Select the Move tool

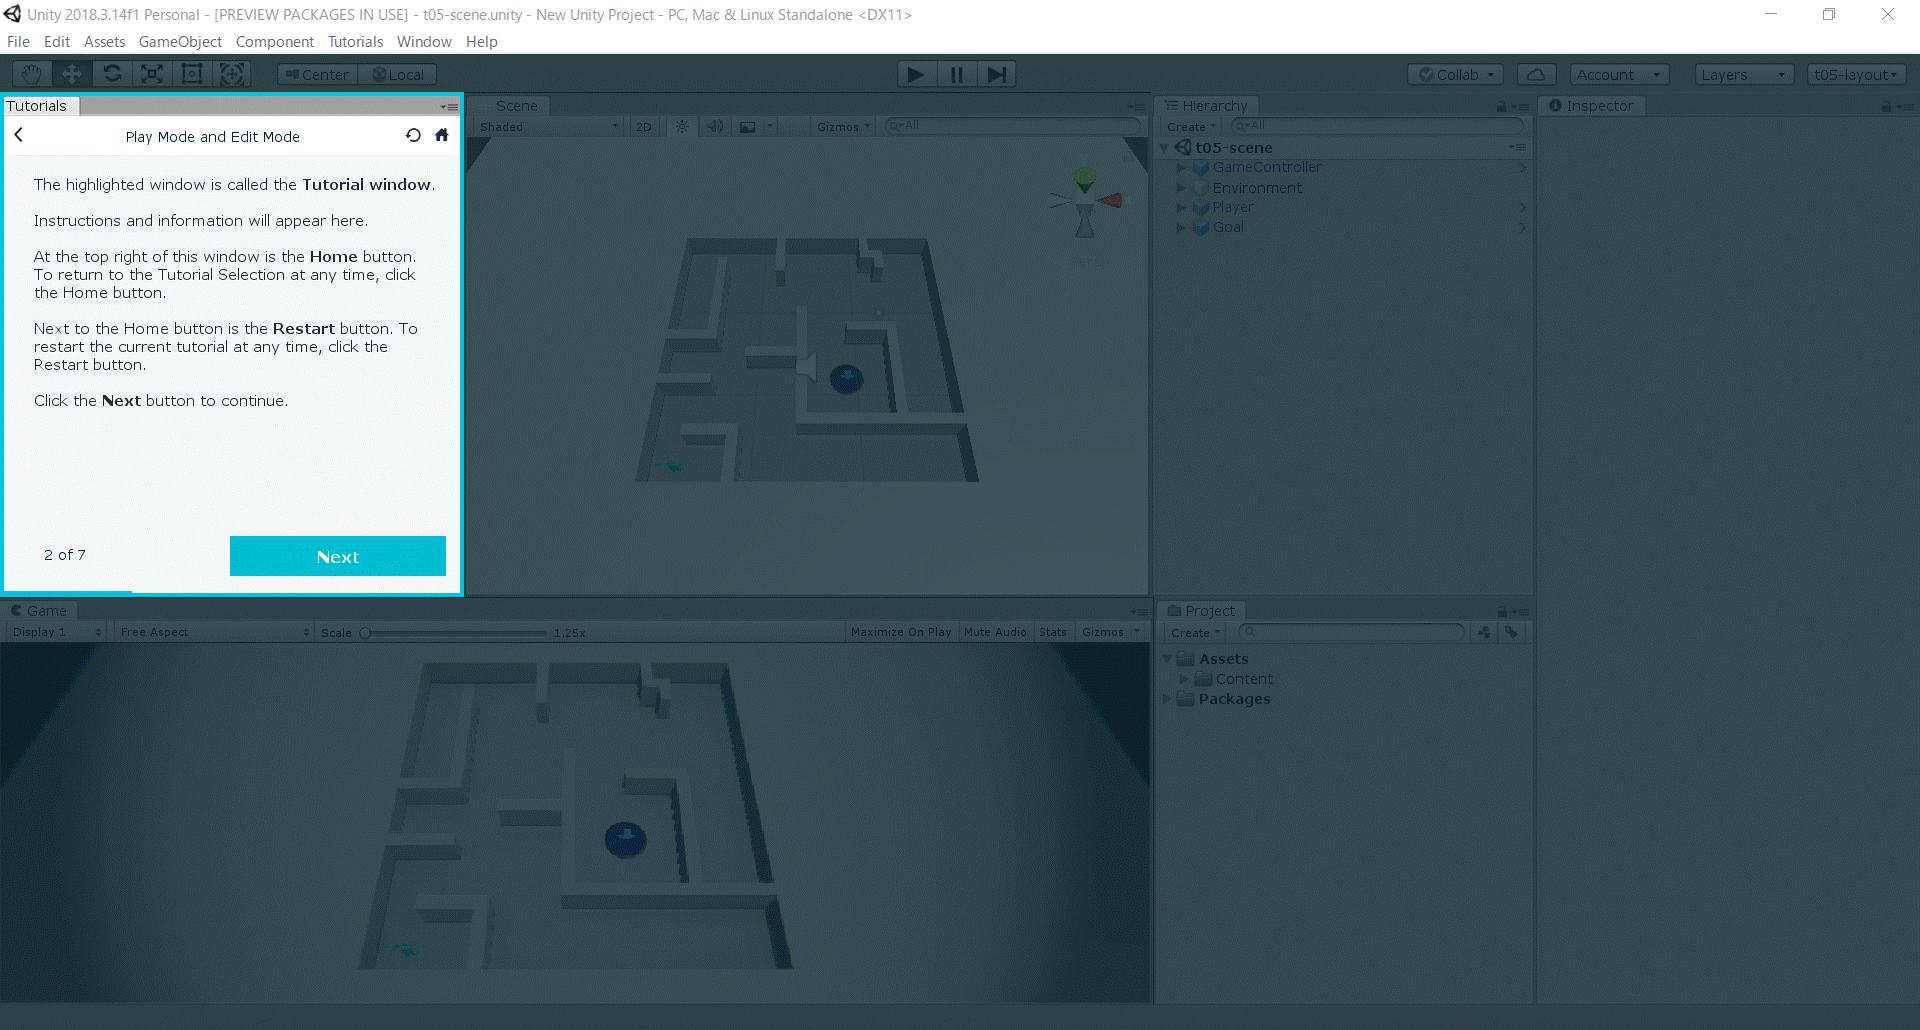(x=72, y=74)
